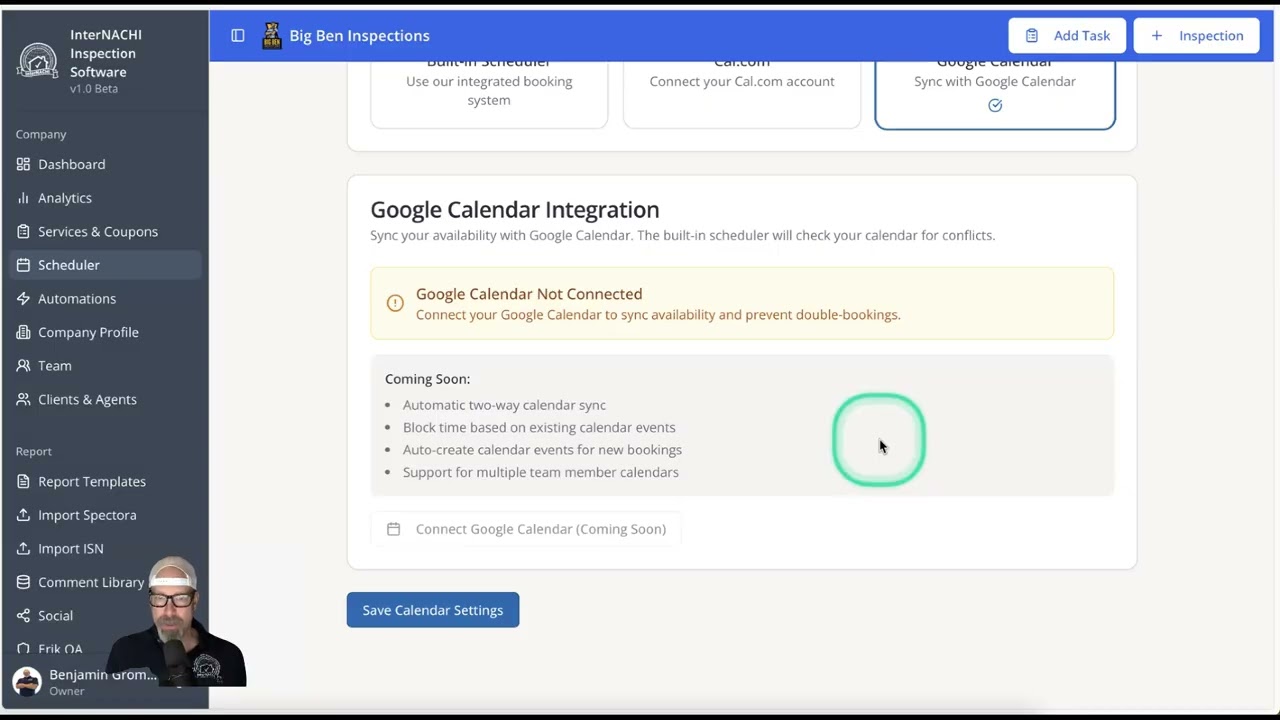Select the Google Calendar option card
Image resolution: width=1280 pixels, height=720 pixels.
tap(995, 94)
